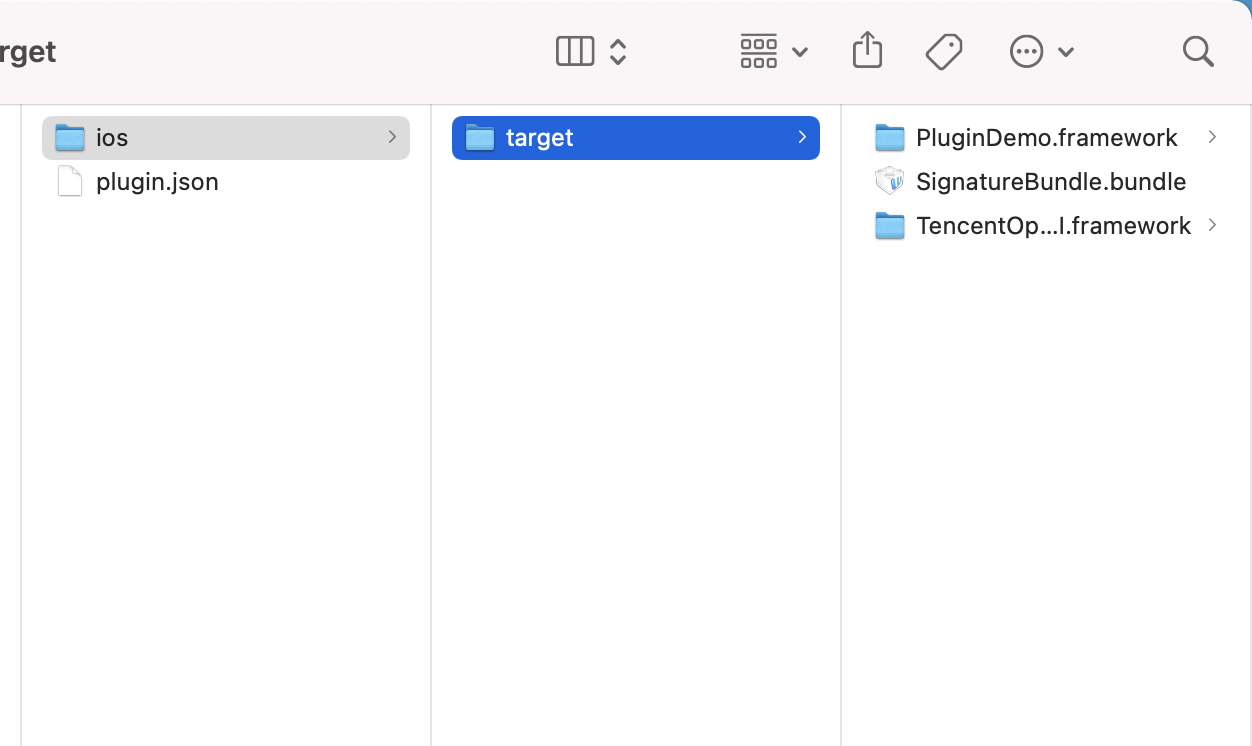This screenshot has width=1252, height=746.
Task: Expand the ios folder chevron
Action: pos(392,137)
